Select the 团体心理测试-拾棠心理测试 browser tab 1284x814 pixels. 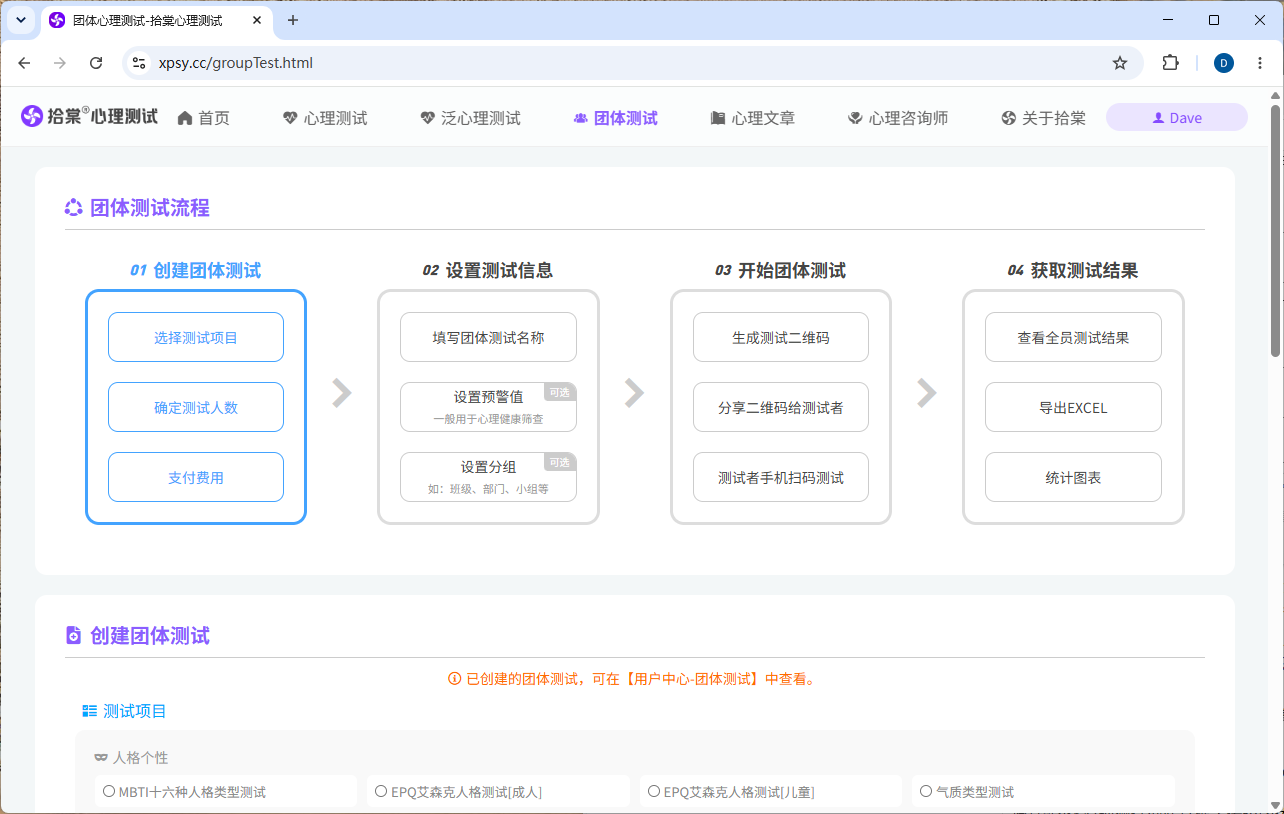[x=158, y=20]
